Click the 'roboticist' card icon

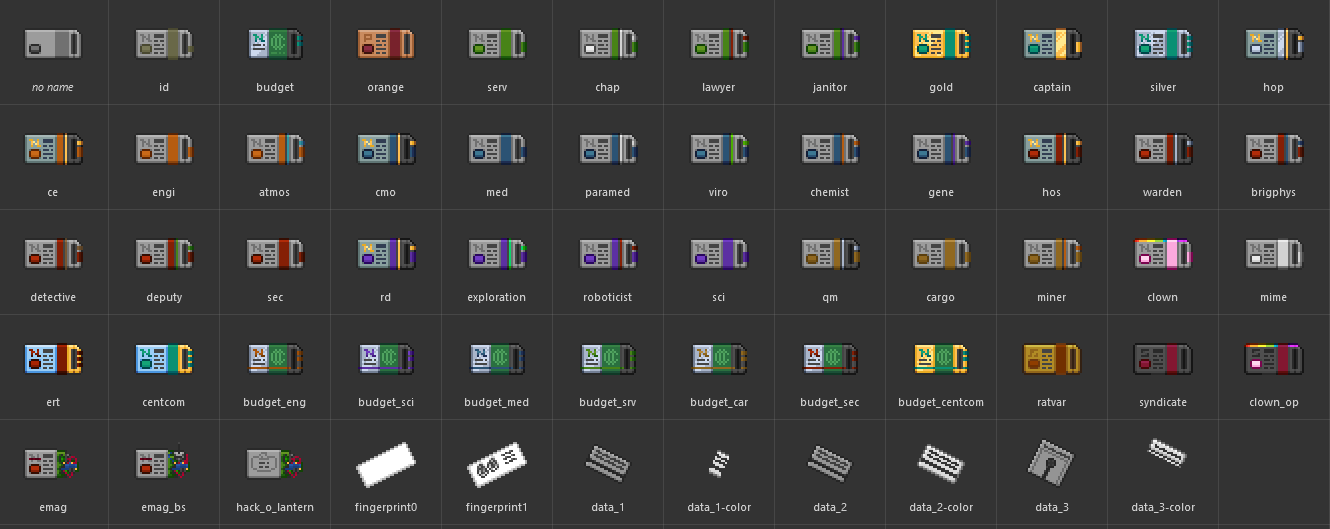[x=608, y=254]
